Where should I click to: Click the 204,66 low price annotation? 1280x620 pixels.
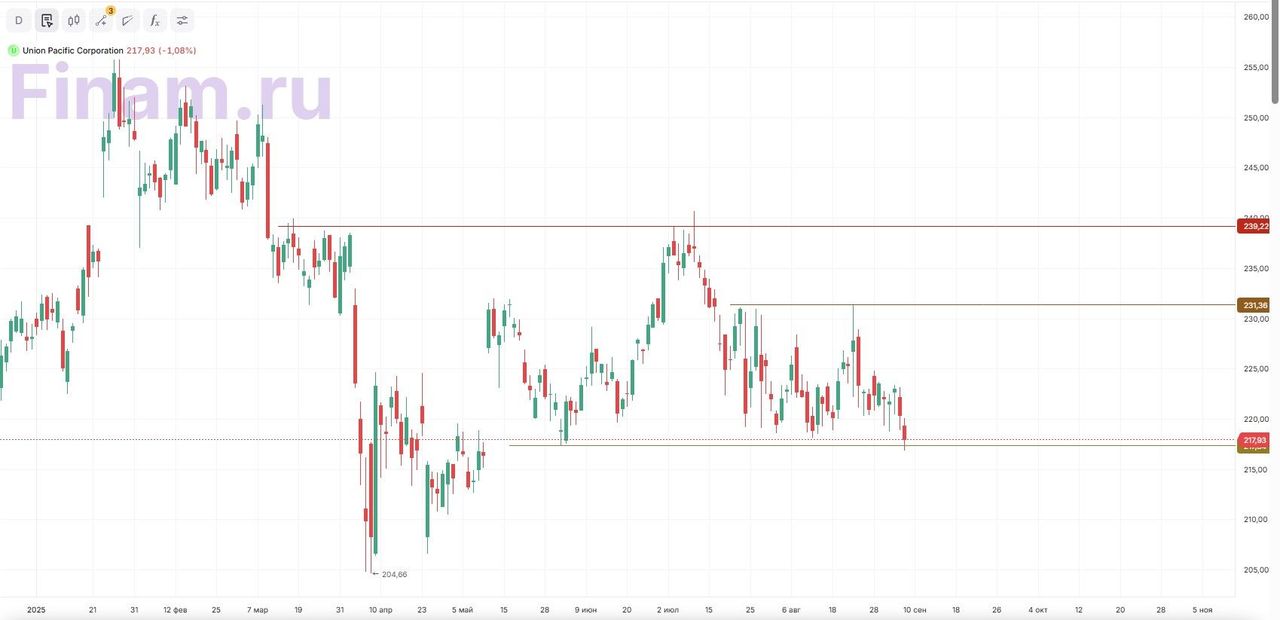click(393, 574)
